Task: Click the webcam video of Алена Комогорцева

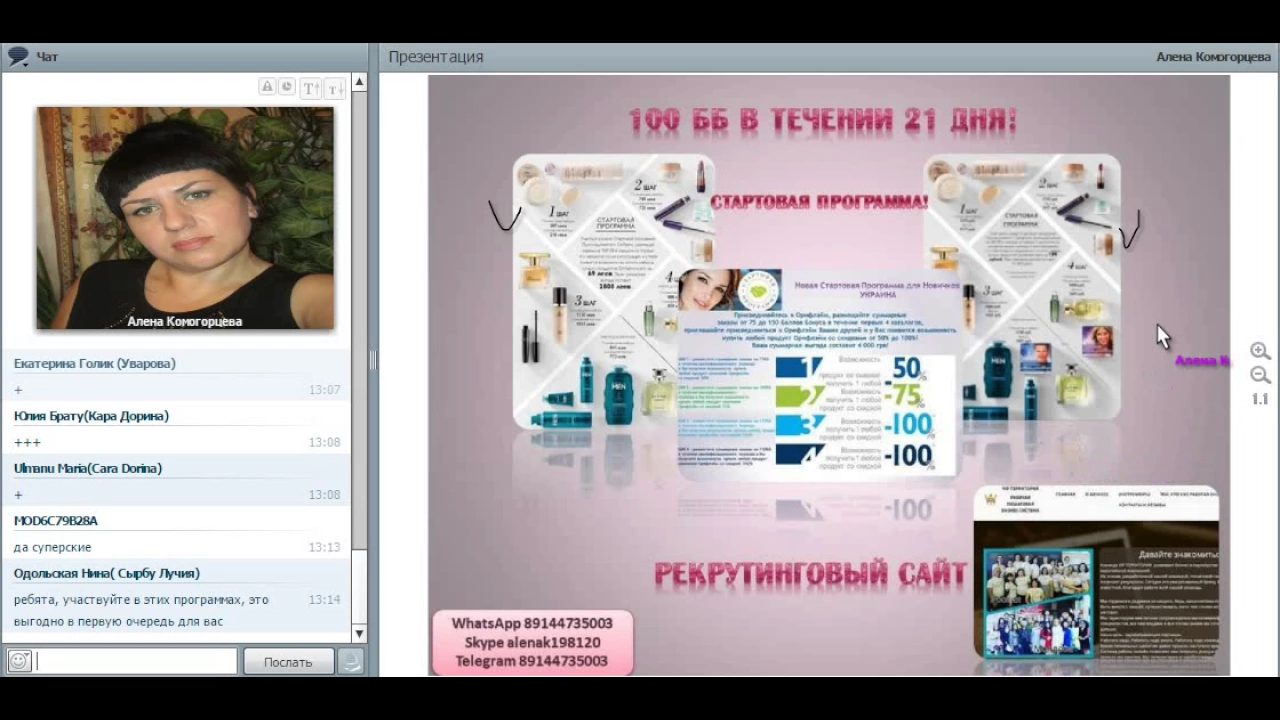Action: (x=185, y=218)
